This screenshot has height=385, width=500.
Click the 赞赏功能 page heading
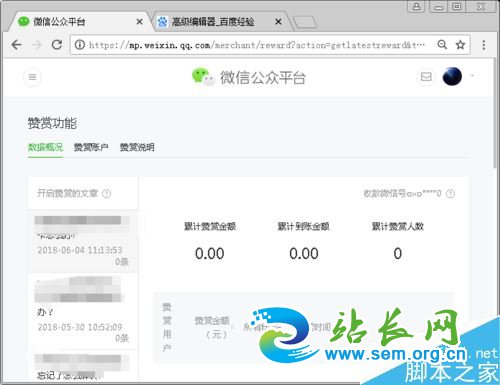[52, 123]
